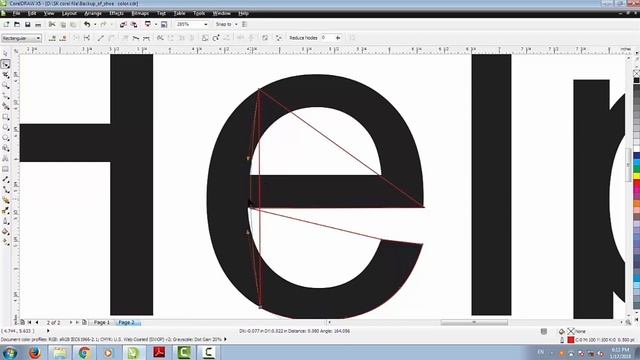Screen dimensions: 640x360
Task: Open the Layout menu
Action: [x=69, y=13]
